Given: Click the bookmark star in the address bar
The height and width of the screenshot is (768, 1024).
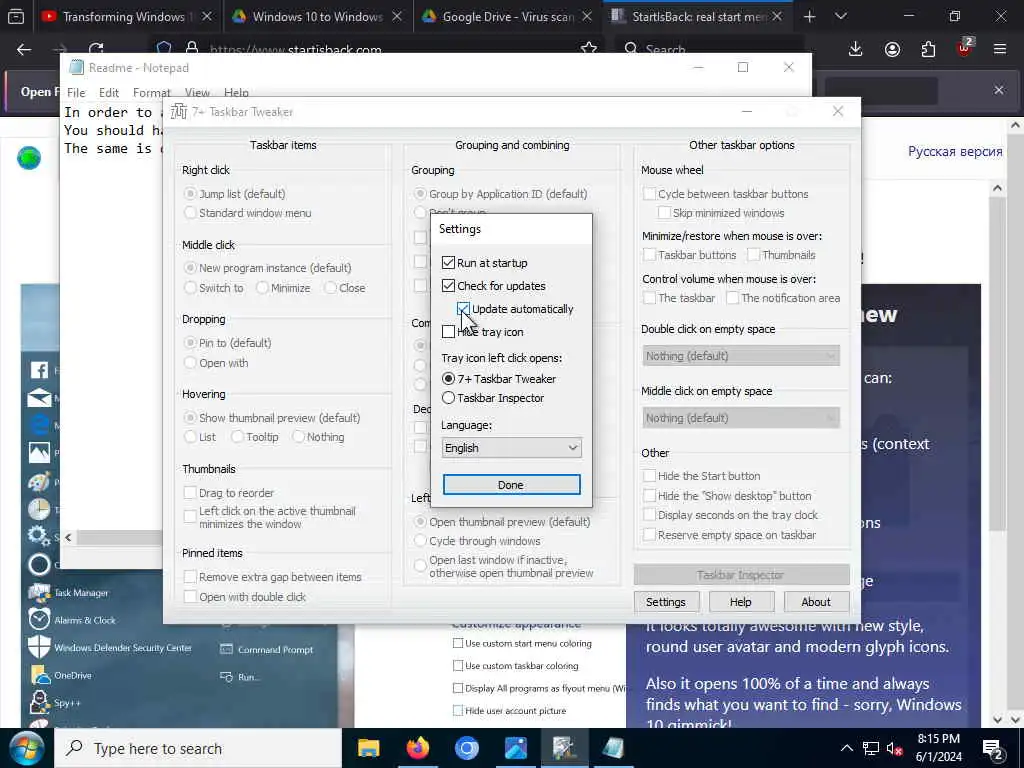Looking at the screenshot, I should click(x=588, y=48).
